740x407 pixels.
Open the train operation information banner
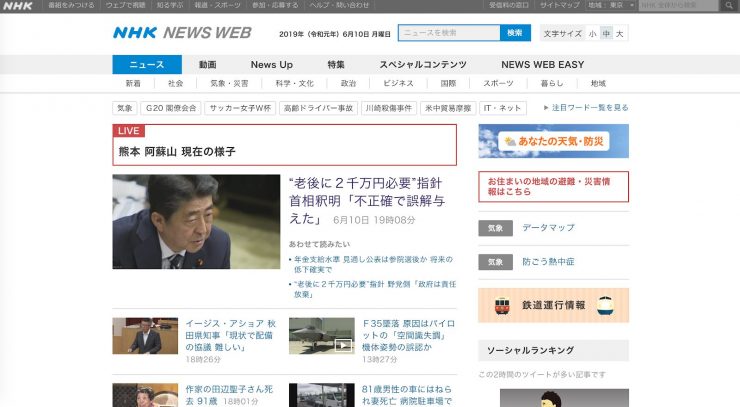553,305
